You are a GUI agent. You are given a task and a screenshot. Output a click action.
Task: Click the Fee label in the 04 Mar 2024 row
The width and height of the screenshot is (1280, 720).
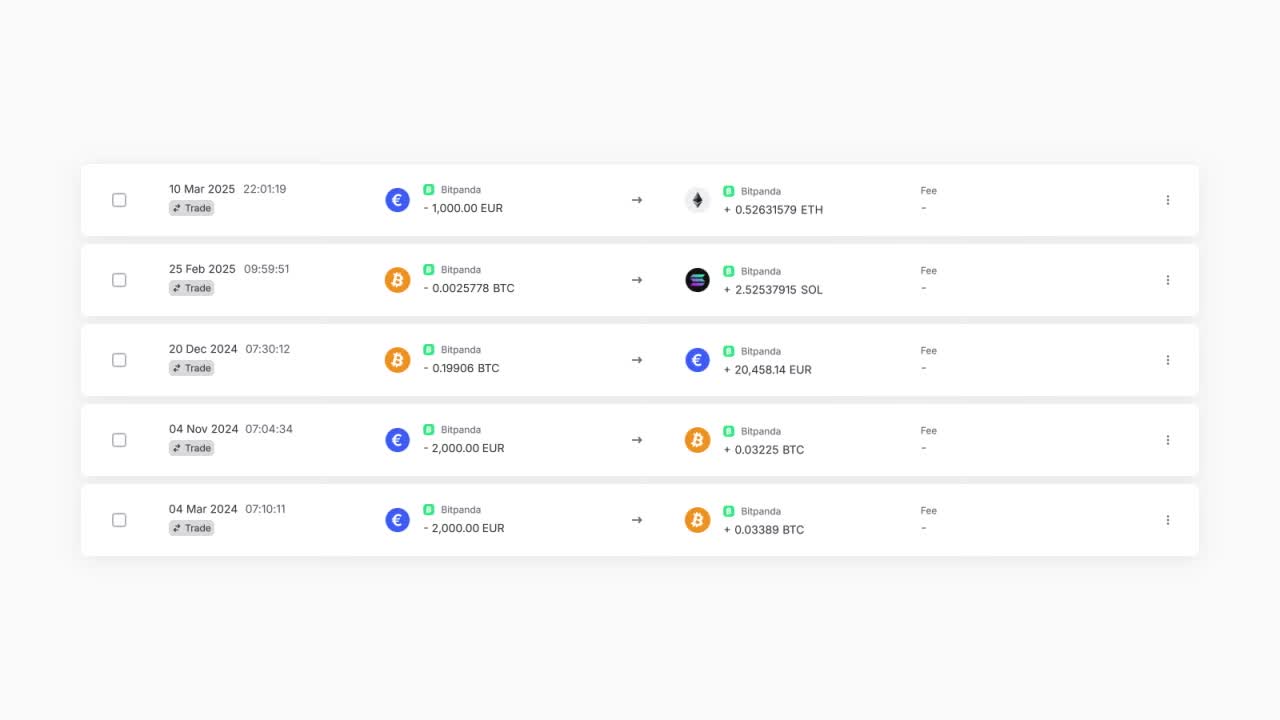[x=929, y=510]
